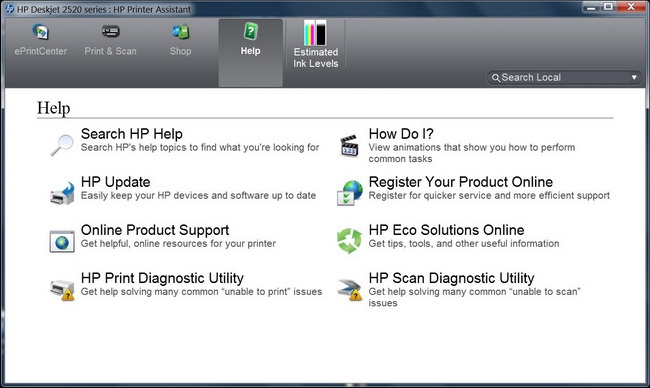The image size is (650, 388).
Task: Open the Register Your Product Online link
Action: 461,182
